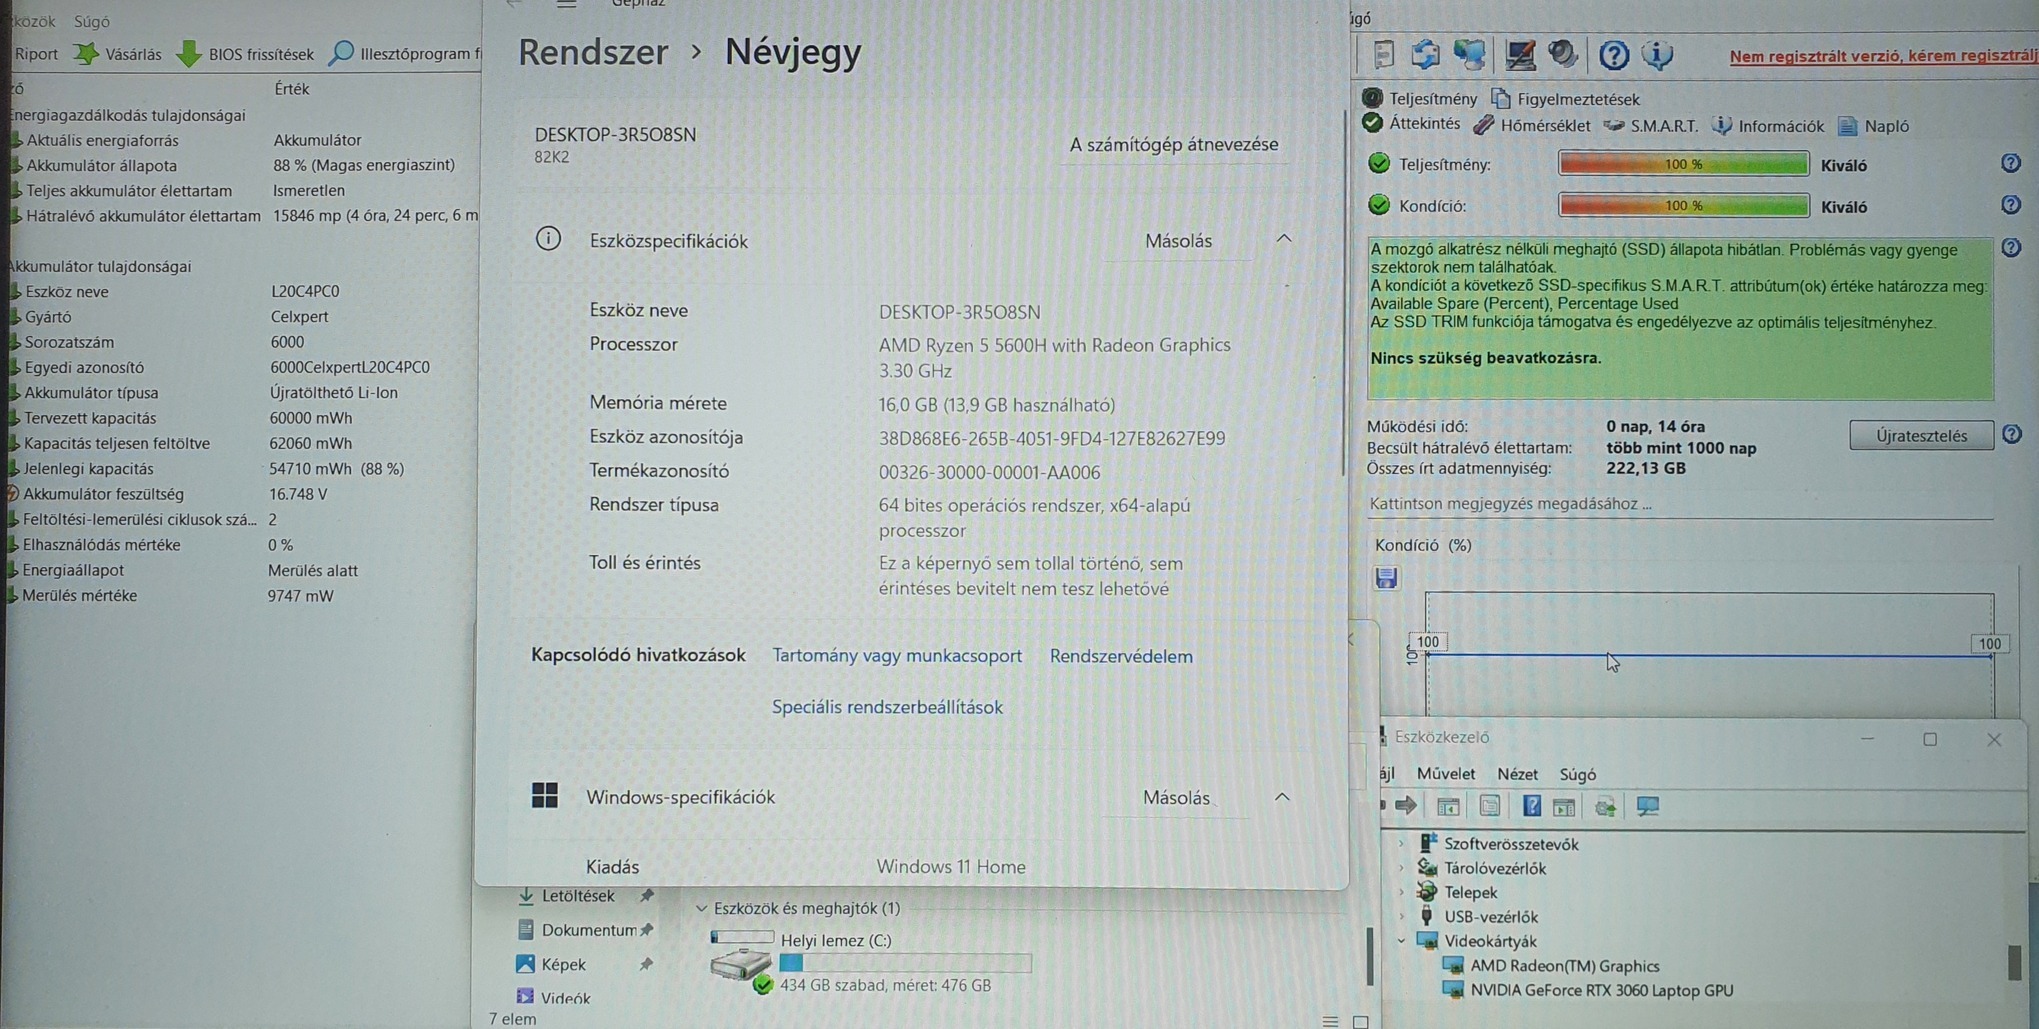Click the BIOS frissítések green arrow in AIDA64
The image size is (2039, 1029).
188,53
